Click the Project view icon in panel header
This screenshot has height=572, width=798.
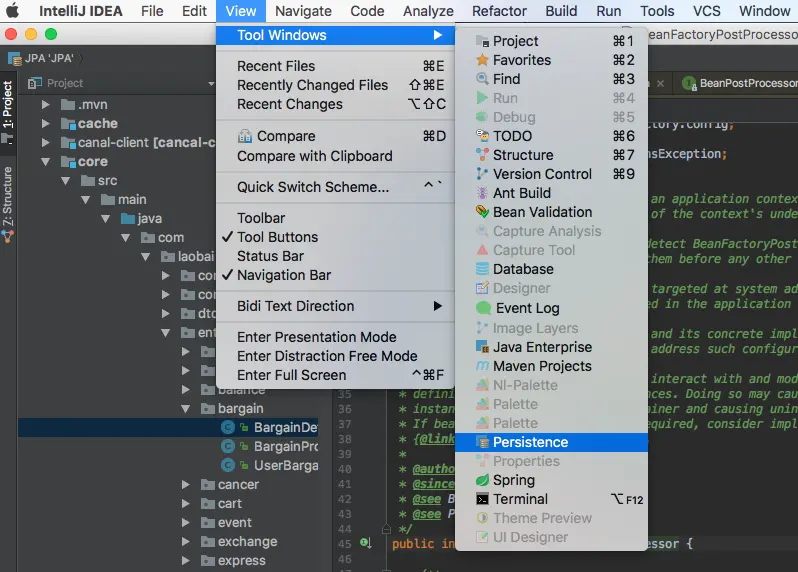tap(35, 83)
